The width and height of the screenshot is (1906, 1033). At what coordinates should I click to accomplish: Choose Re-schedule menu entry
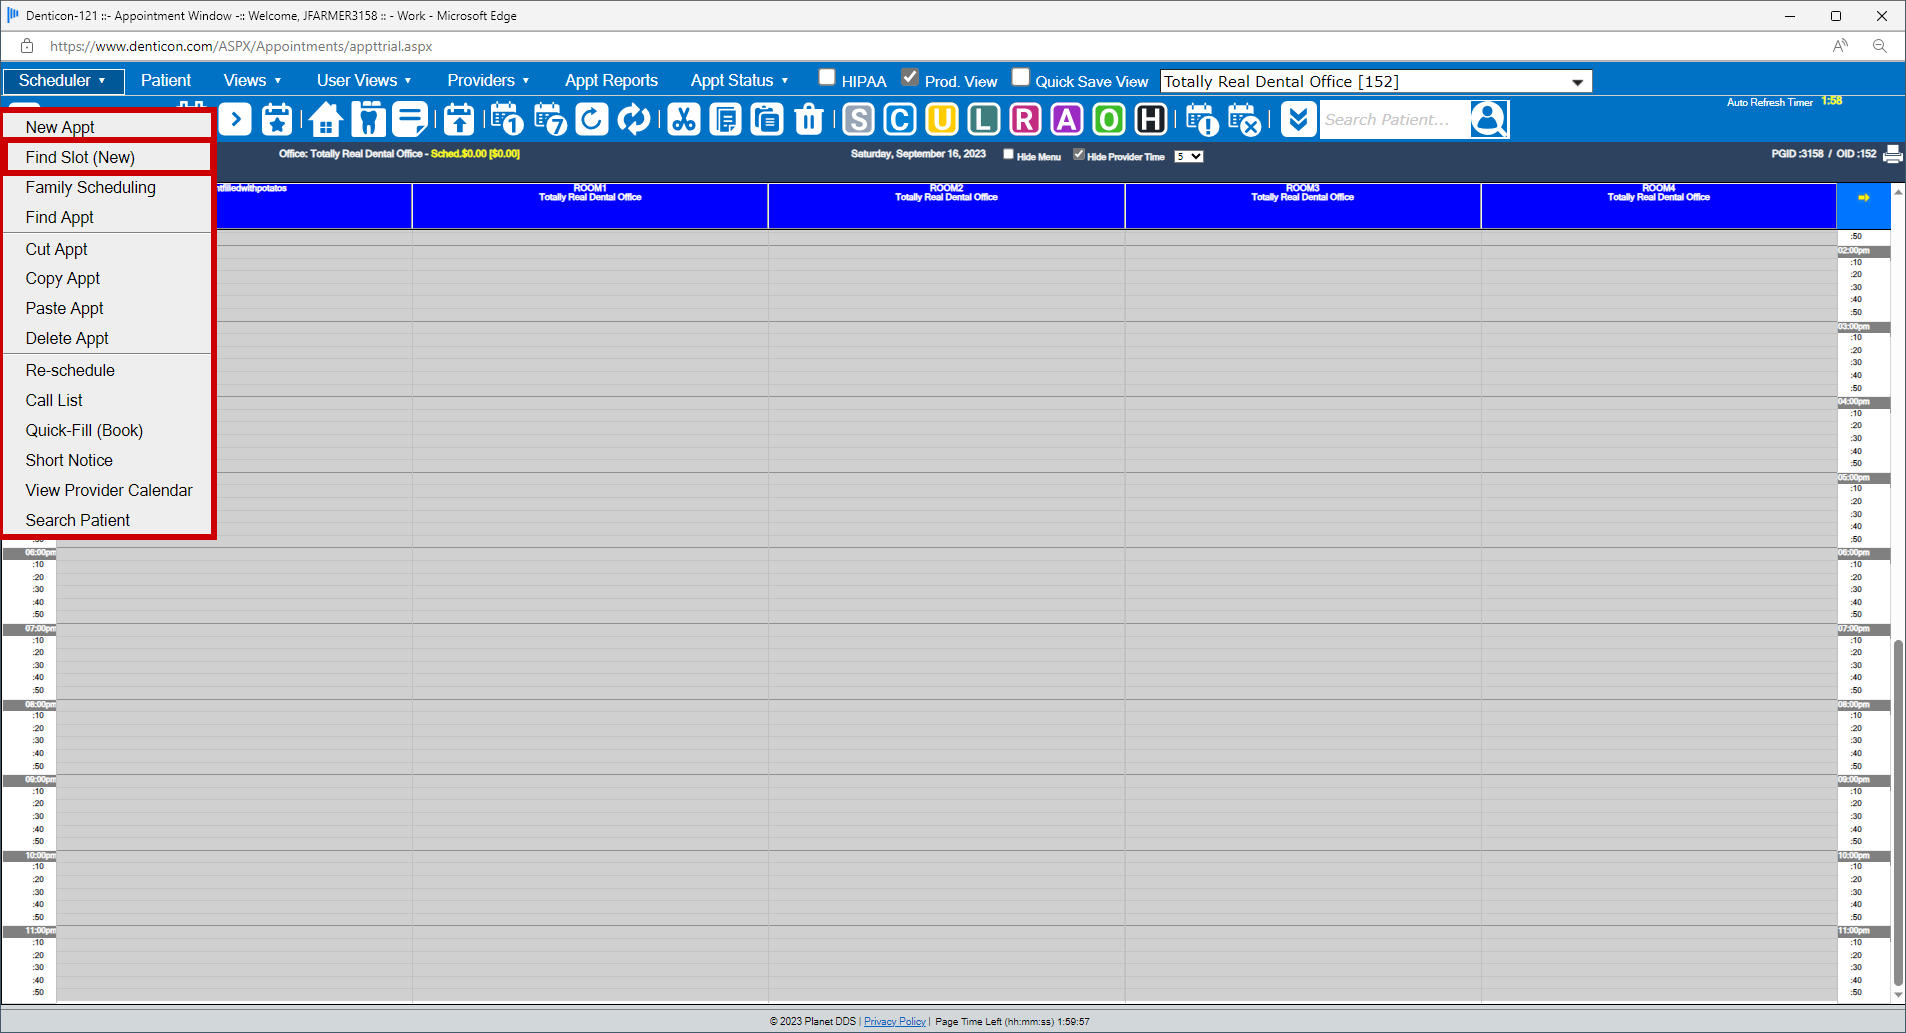pos(107,370)
